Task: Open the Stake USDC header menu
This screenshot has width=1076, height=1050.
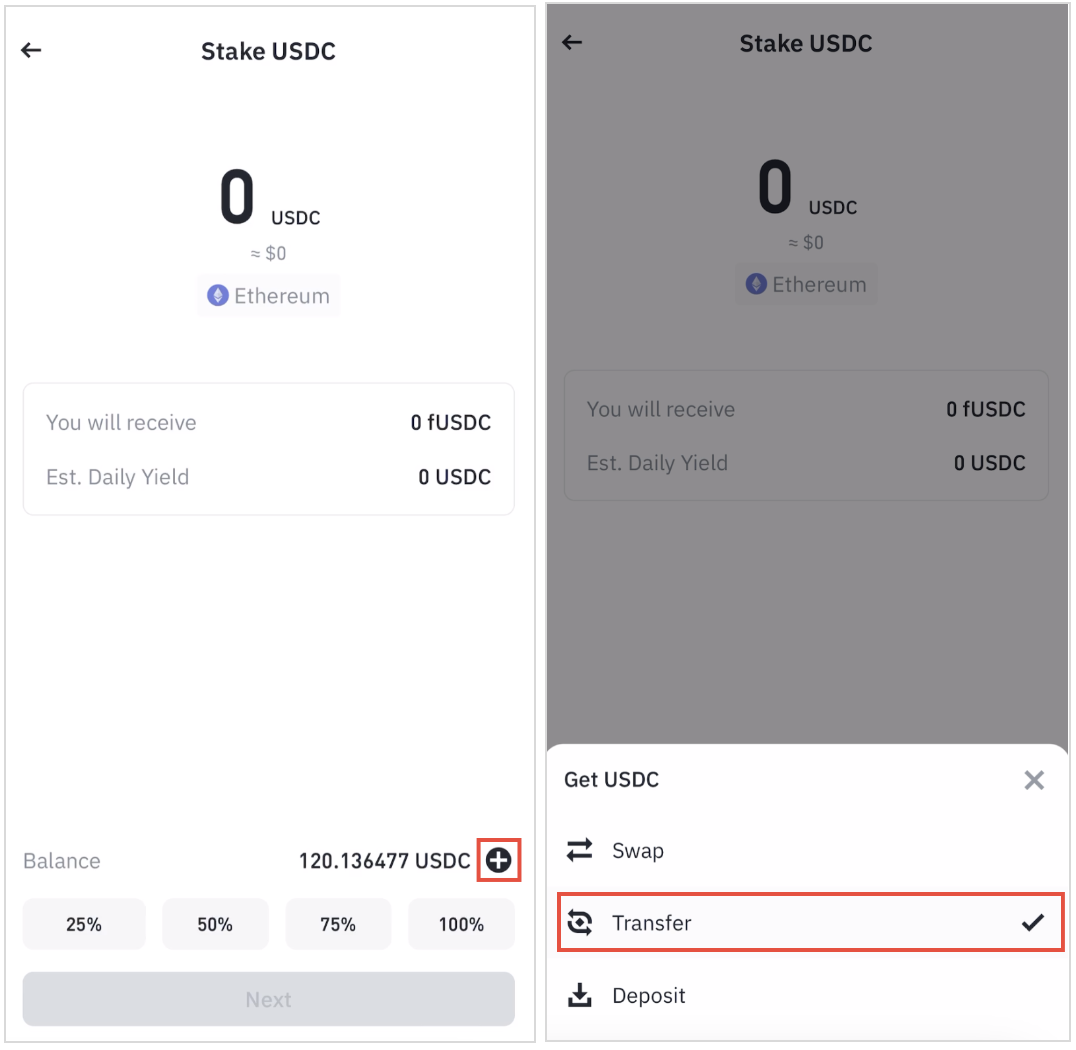Action: (268, 51)
